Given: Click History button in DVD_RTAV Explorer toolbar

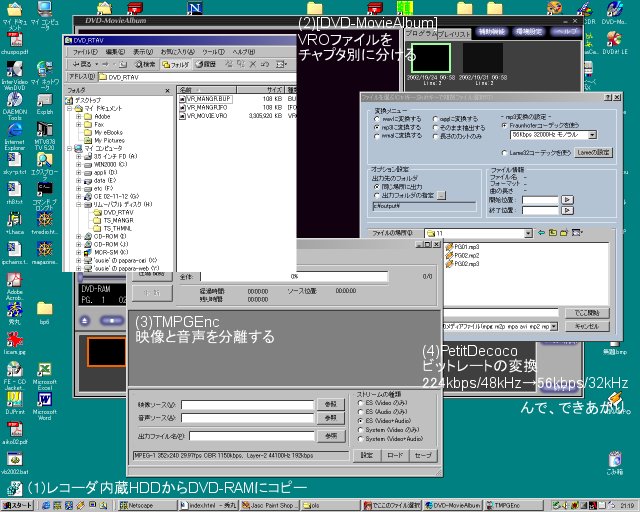Looking at the screenshot, I should click(205, 64).
